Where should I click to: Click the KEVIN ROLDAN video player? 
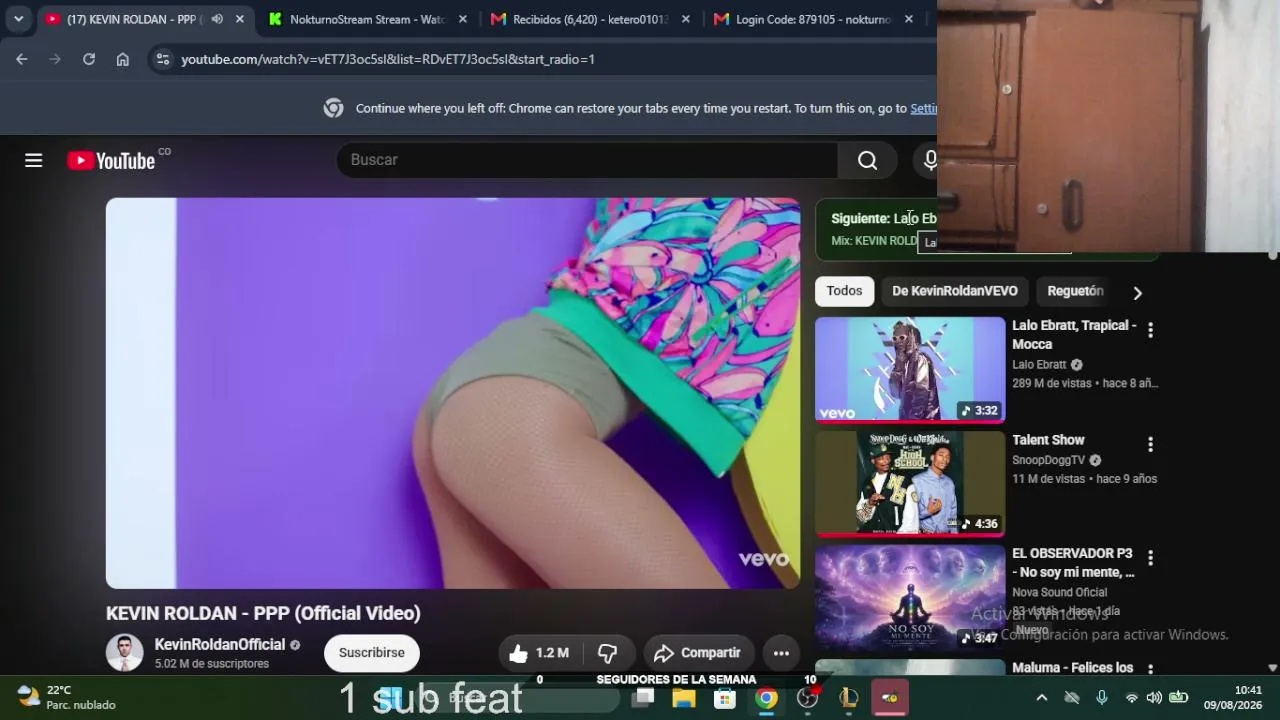point(453,393)
